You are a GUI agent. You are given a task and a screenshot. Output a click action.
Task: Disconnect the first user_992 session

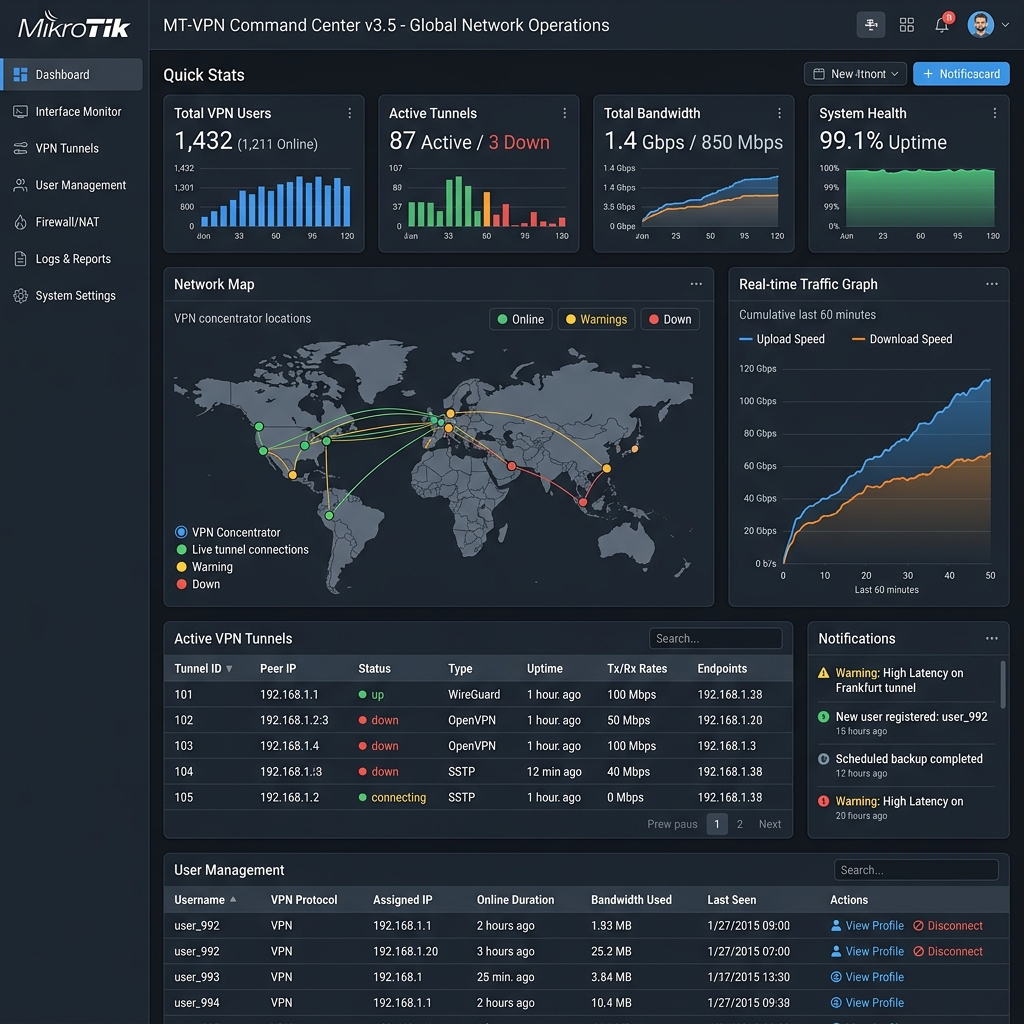(x=948, y=925)
